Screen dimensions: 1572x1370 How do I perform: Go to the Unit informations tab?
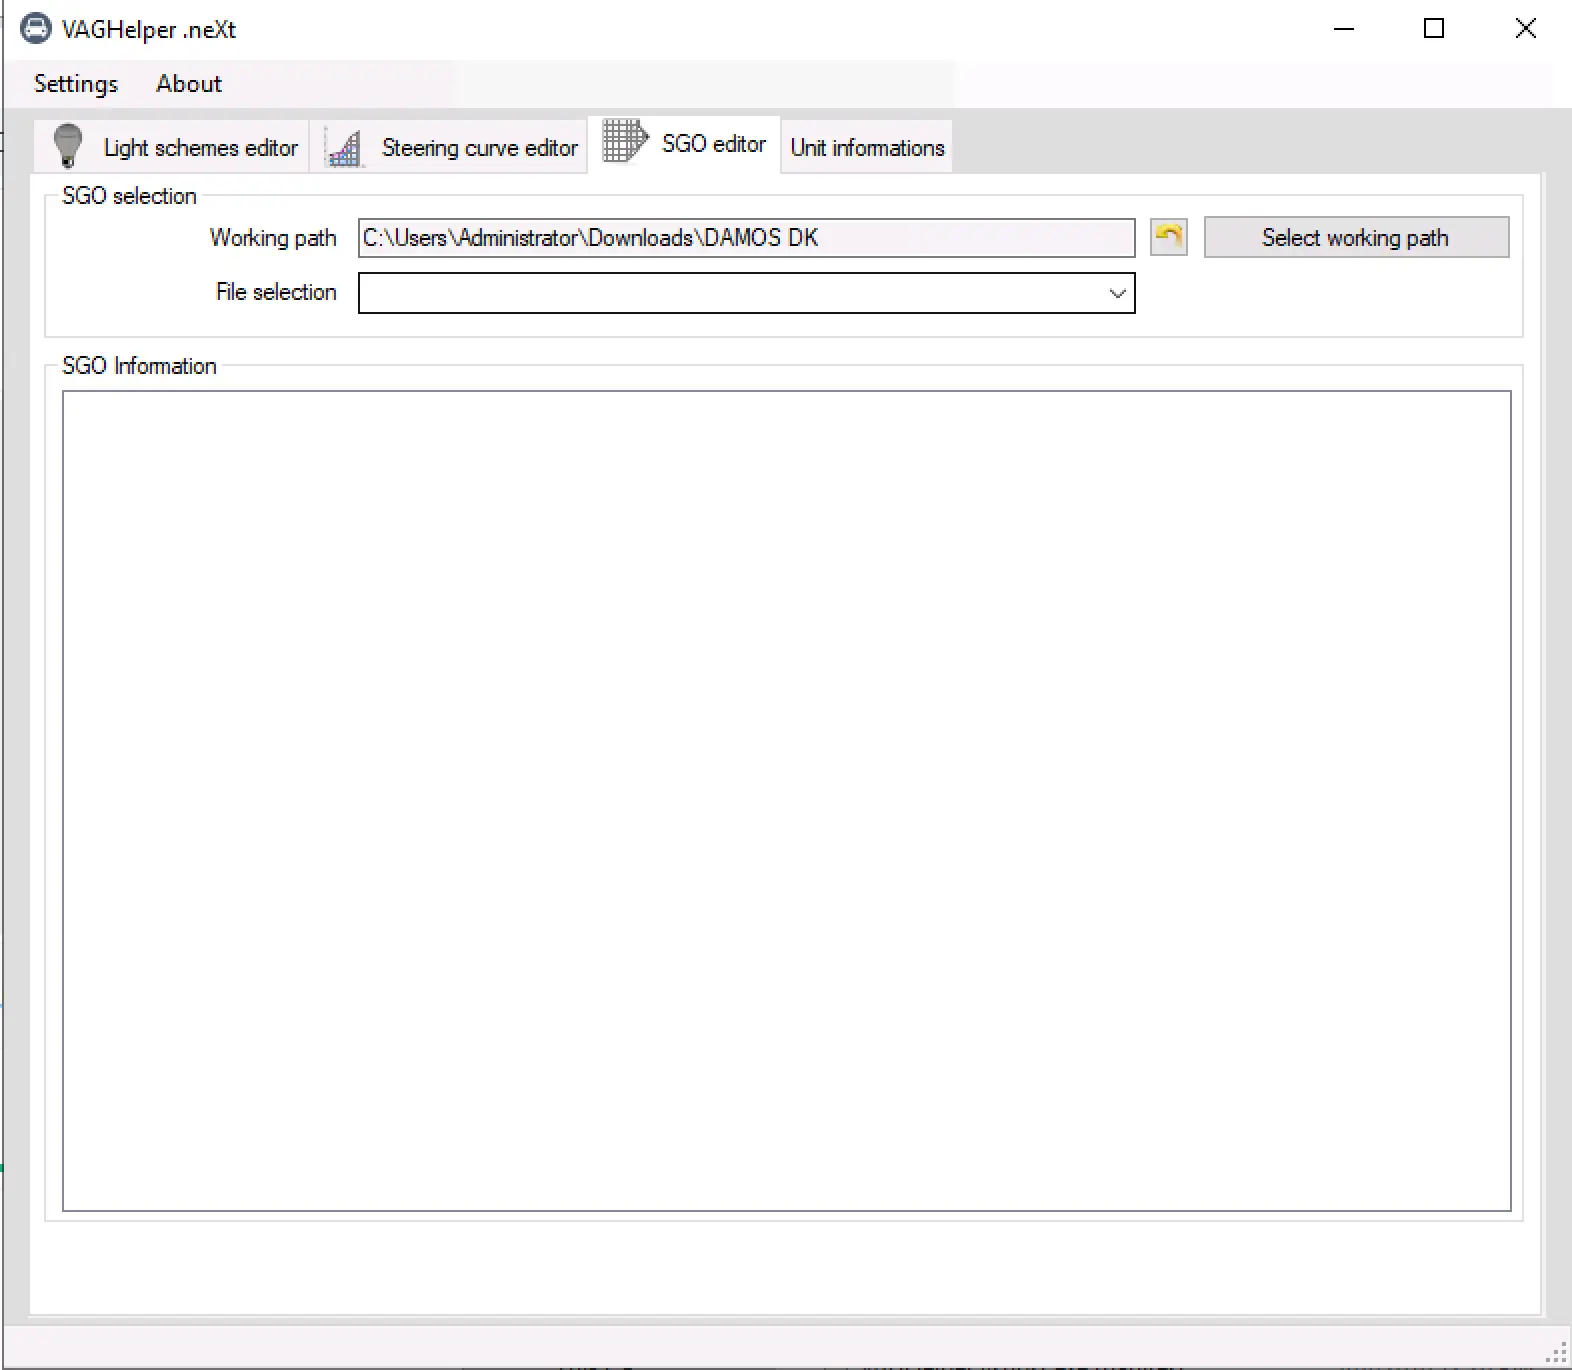click(867, 148)
